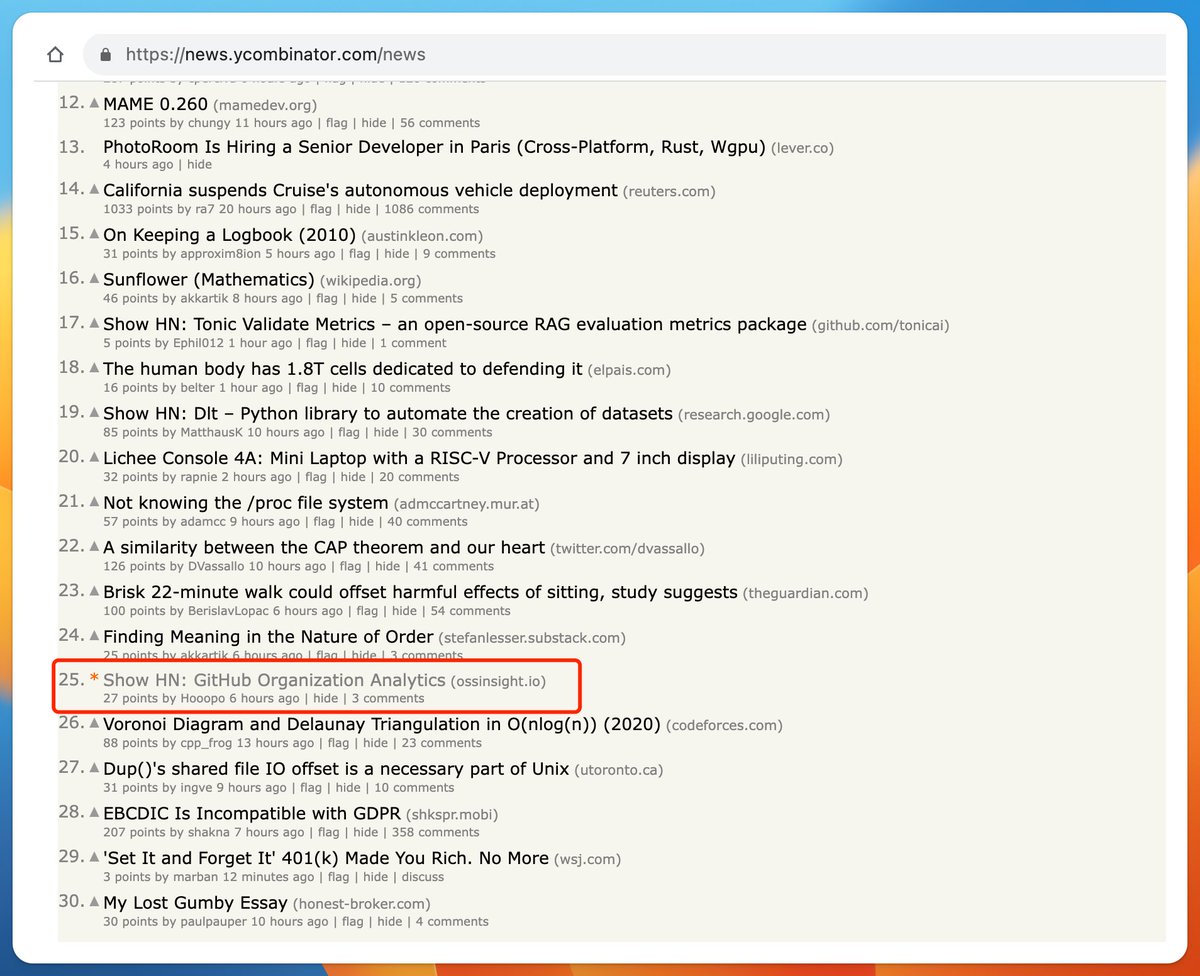Open the Show HN GitHub Organization Analytics link
Screen dimensions: 1200x976
pos(274,680)
